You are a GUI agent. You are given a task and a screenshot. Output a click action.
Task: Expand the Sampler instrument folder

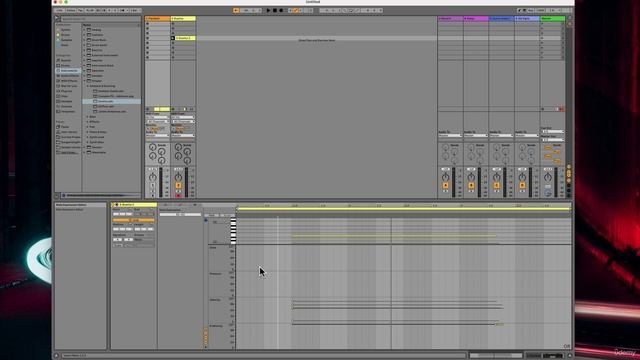click(x=84, y=76)
